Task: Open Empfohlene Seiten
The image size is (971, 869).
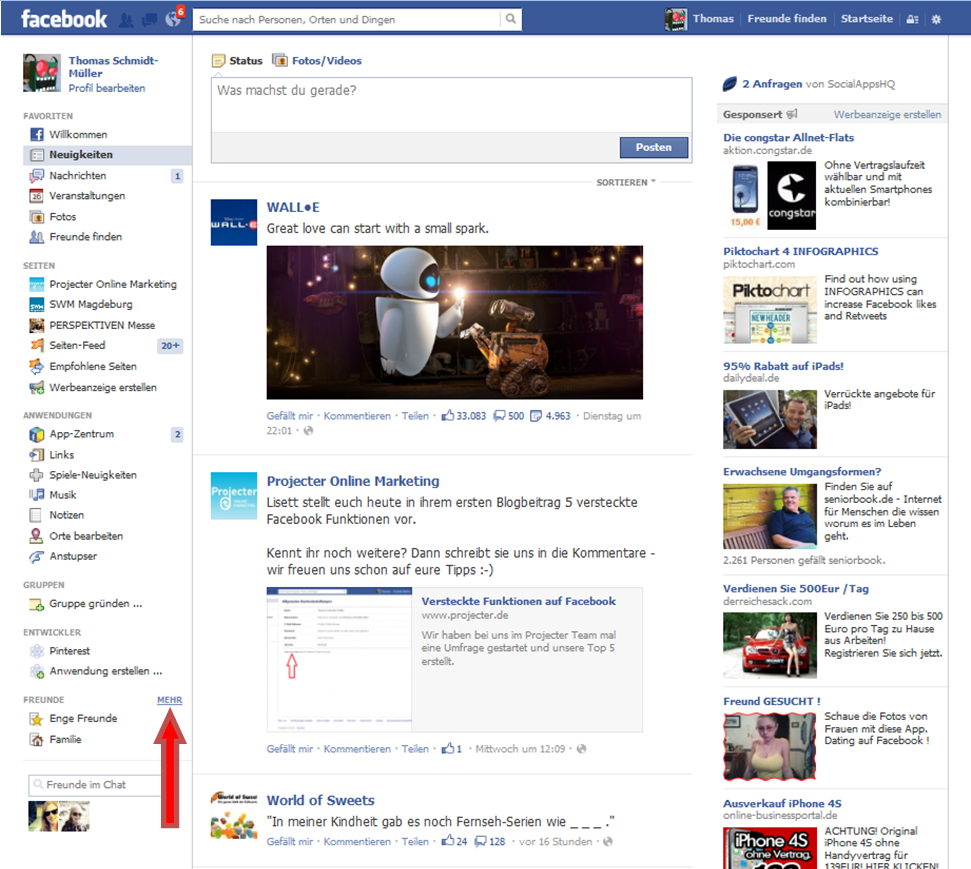Action: 93,367
